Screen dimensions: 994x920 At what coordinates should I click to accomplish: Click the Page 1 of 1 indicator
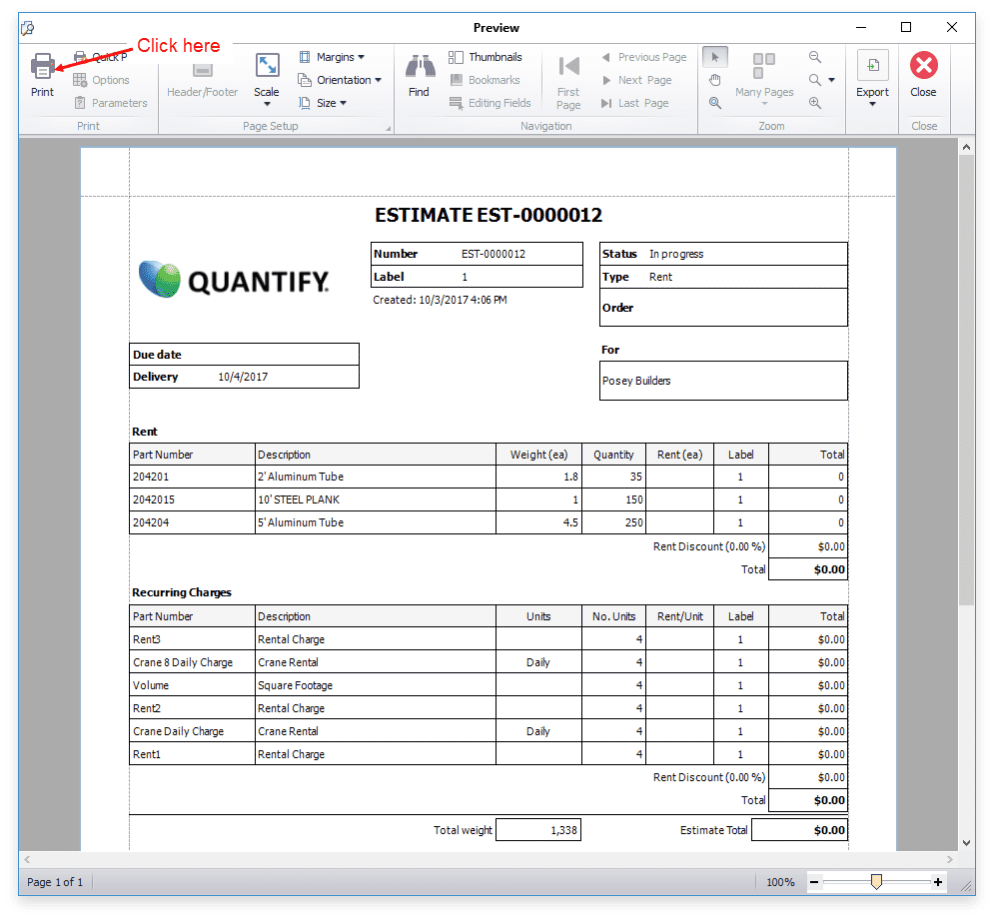pyautogui.click(x=55, y=882)
